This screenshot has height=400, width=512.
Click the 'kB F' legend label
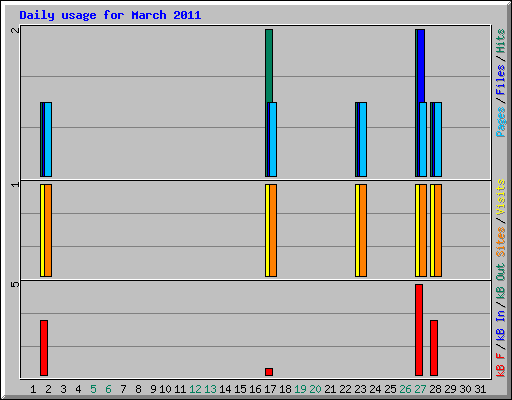click(500, 364)
